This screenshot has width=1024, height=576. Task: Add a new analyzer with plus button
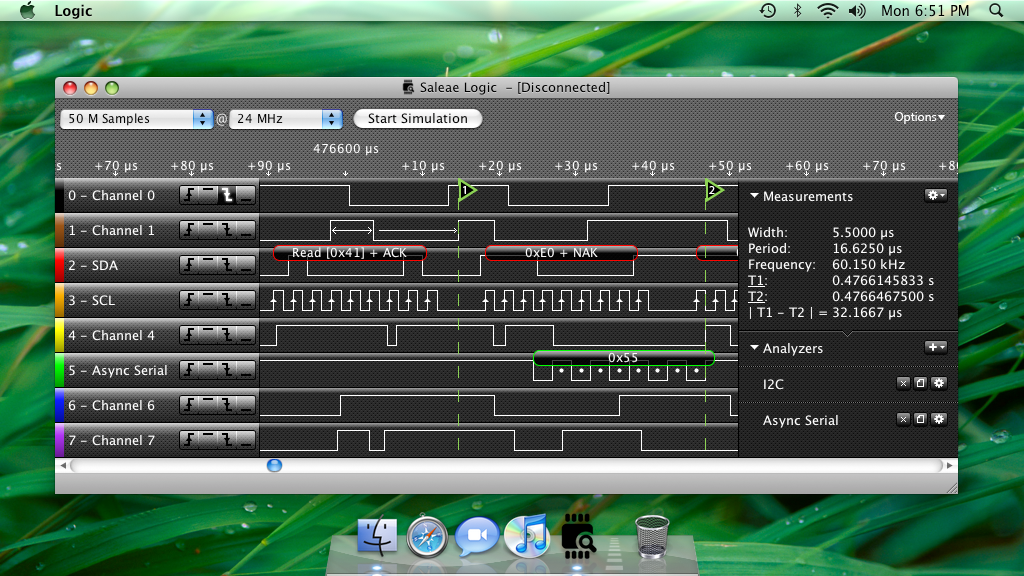click(x=935, y=347)
